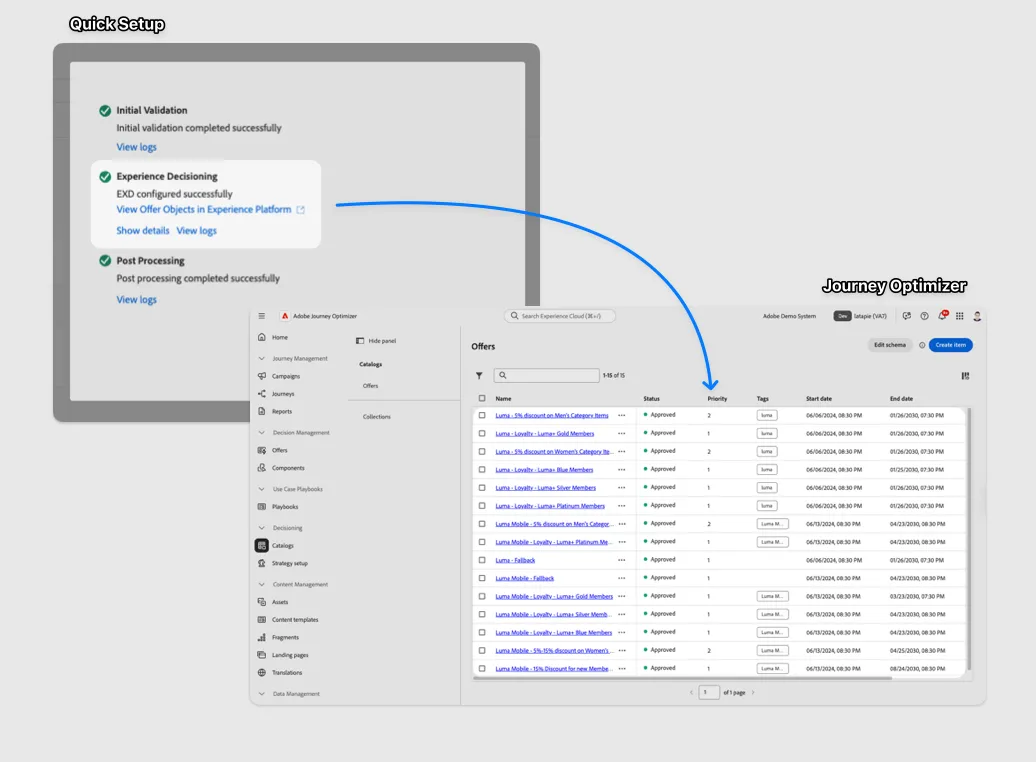Collapse the Content Management section
1036x762 pixels.
(262, 585)
